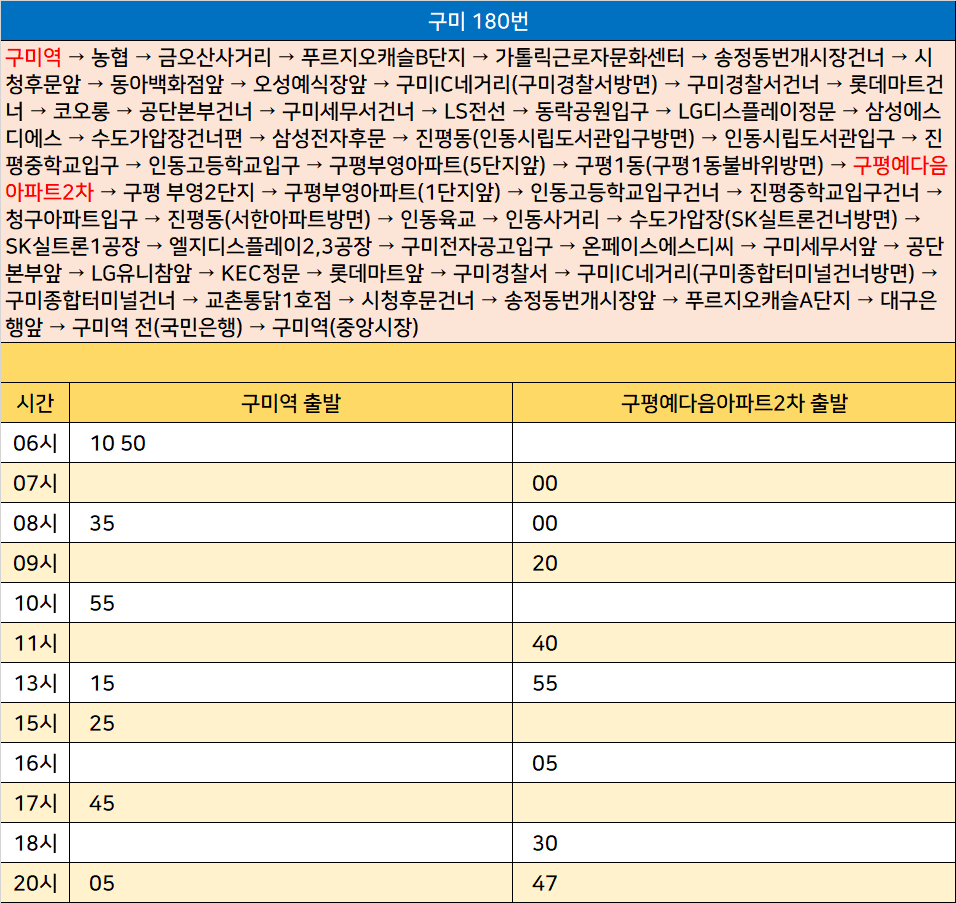956x903 pixels.
Task: Click the title '구미 180번'
Action: pyautogui.click(x=478, y=21)
